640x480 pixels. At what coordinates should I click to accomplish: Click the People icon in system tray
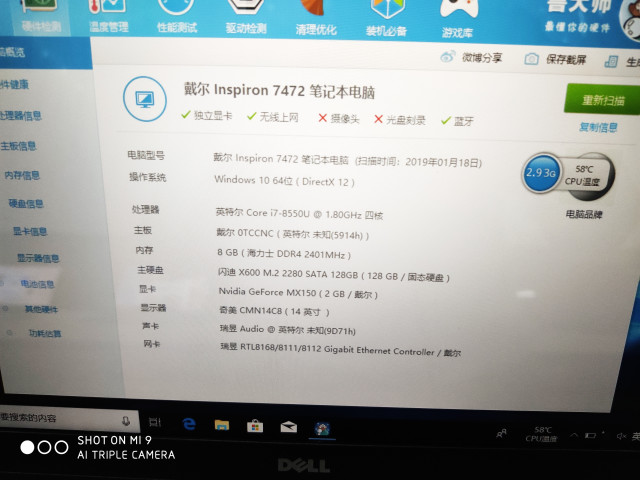[x=501, y=433]
